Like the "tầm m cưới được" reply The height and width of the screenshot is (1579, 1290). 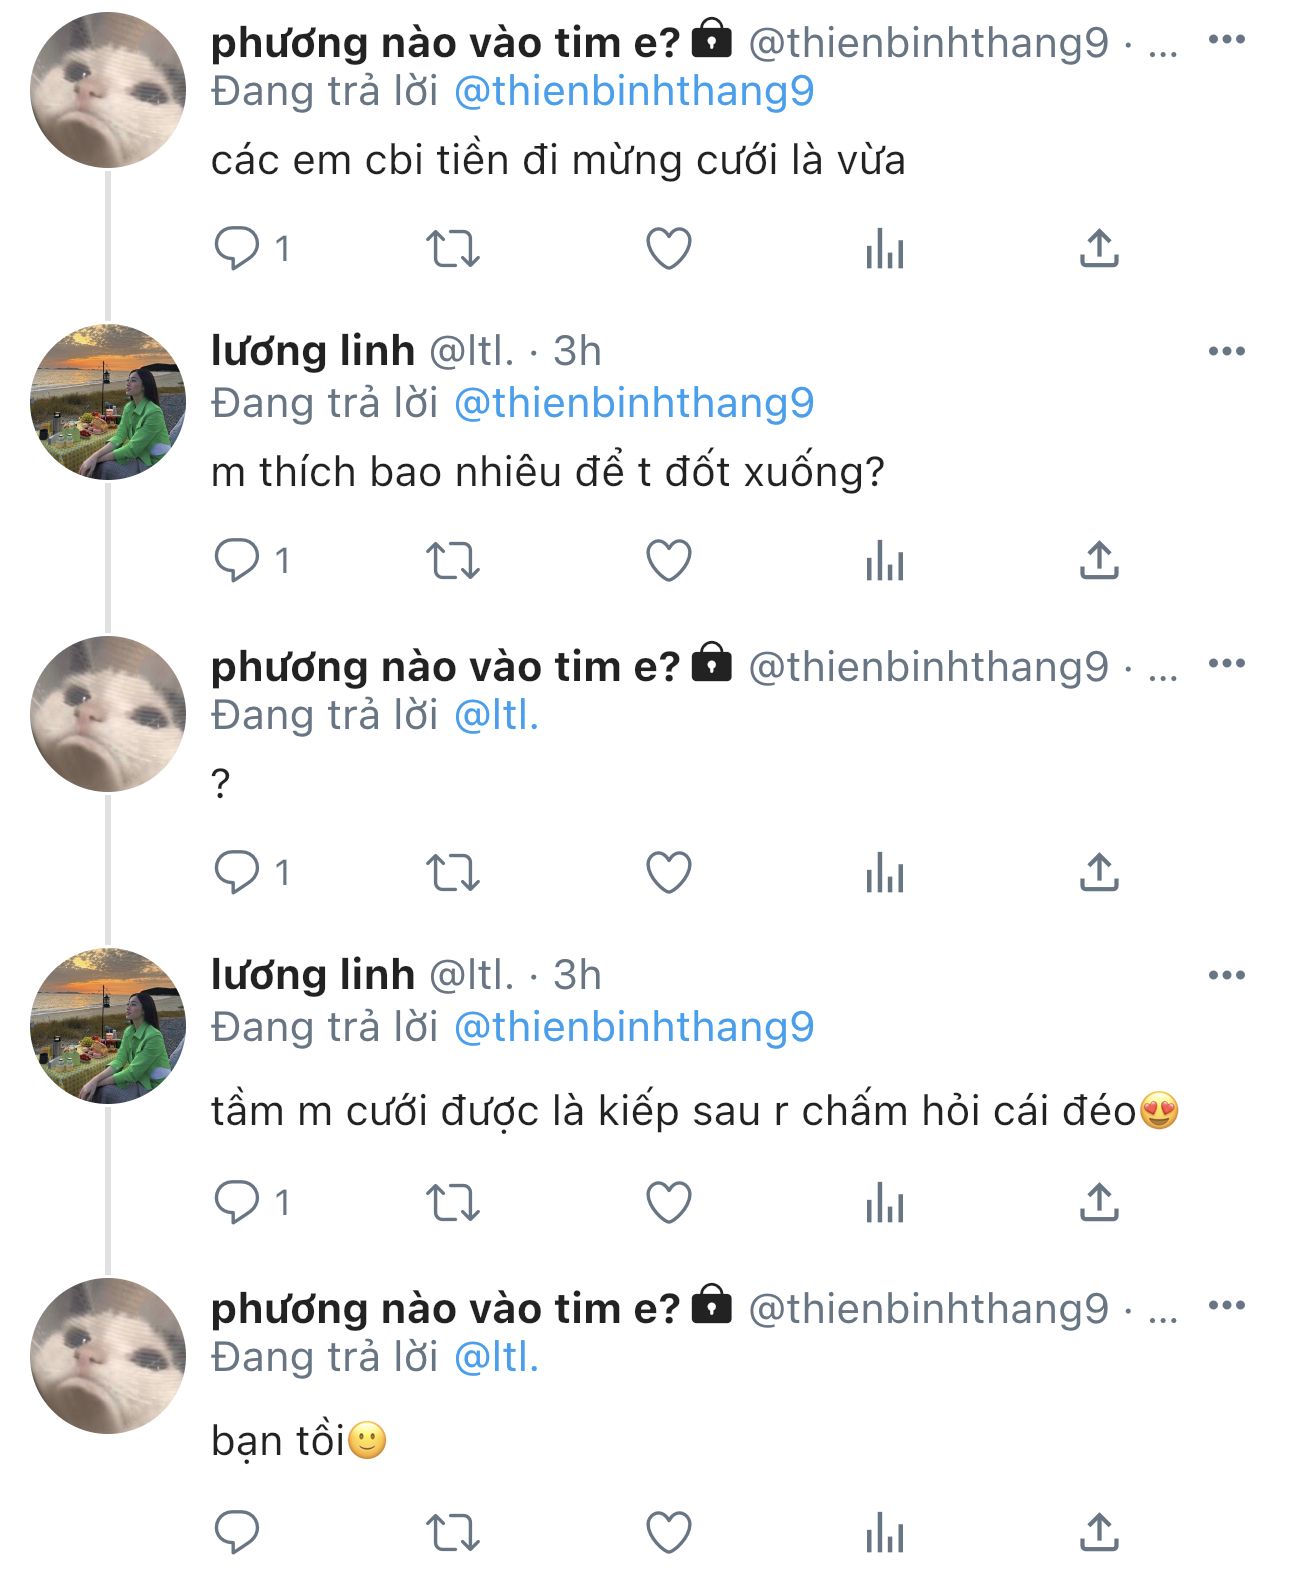pos(668,1203)
